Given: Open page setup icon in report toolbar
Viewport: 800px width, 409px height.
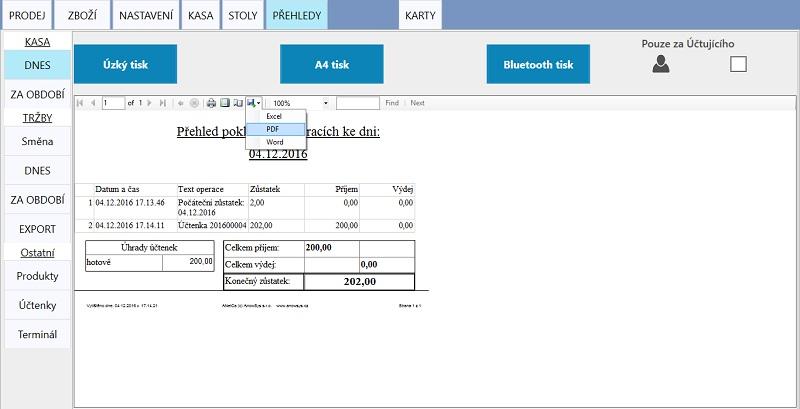Looking at the screenshot, I should click(x=238, y=103).
